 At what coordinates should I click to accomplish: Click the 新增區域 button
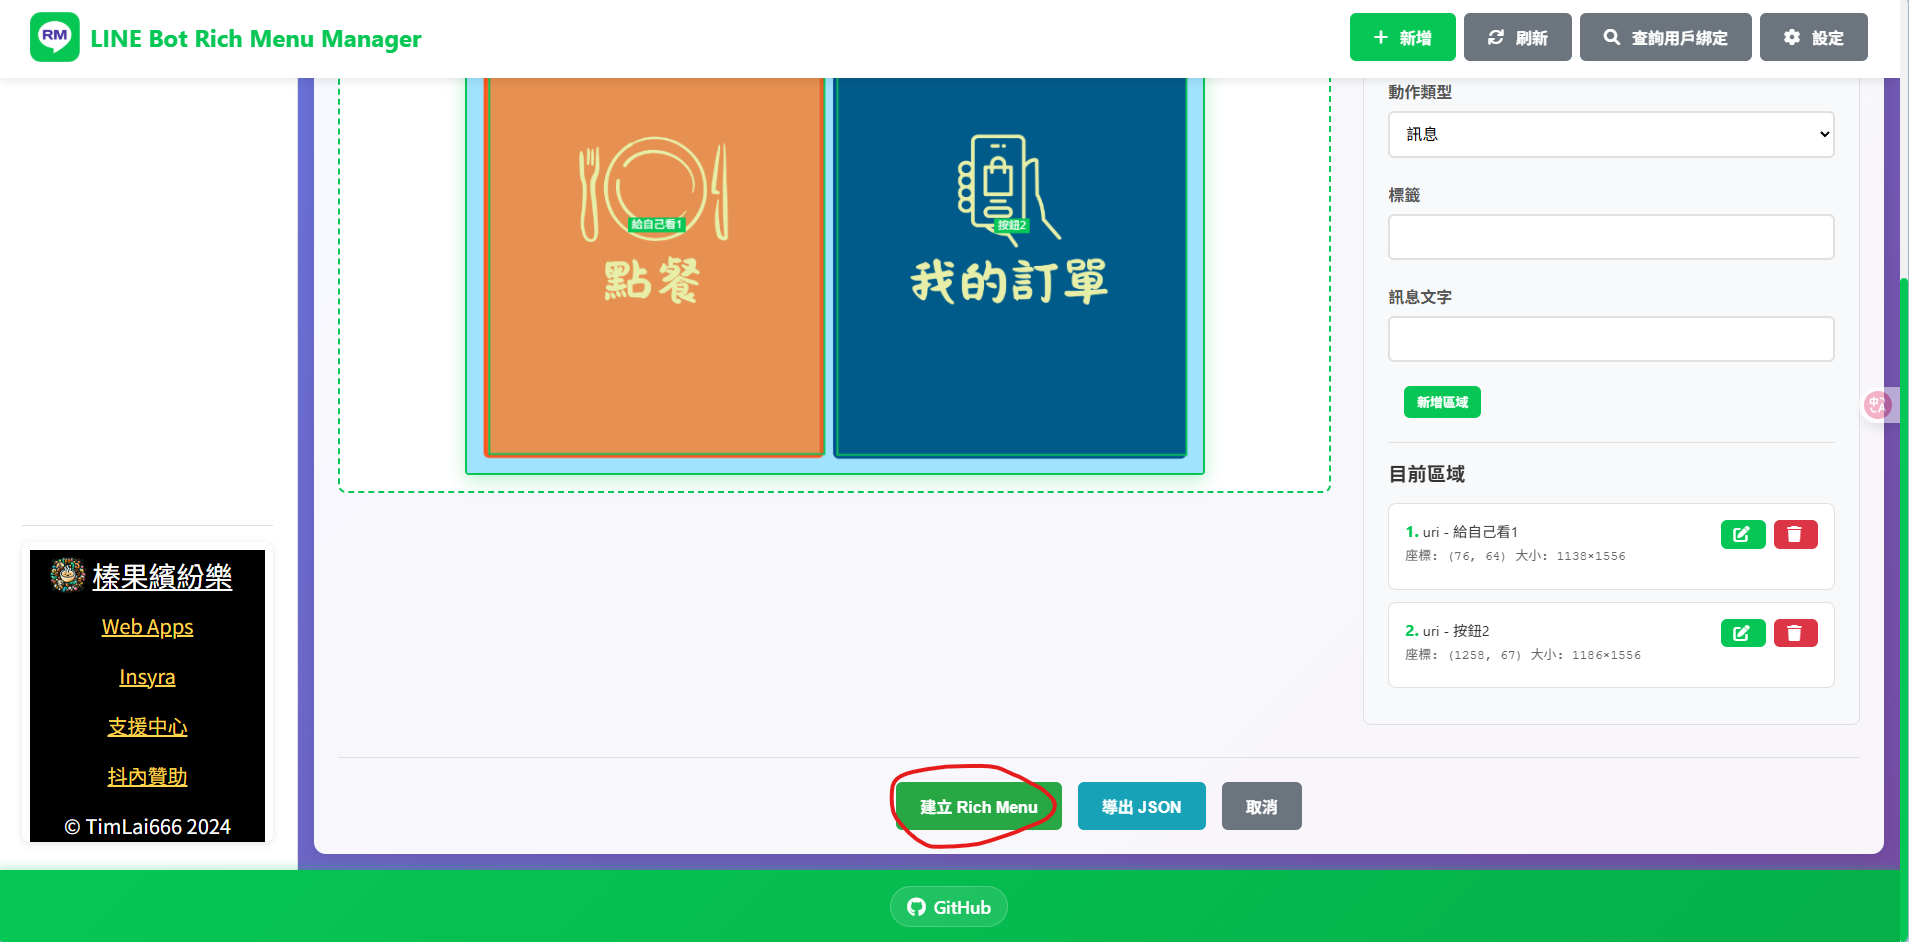[1441, 402]
